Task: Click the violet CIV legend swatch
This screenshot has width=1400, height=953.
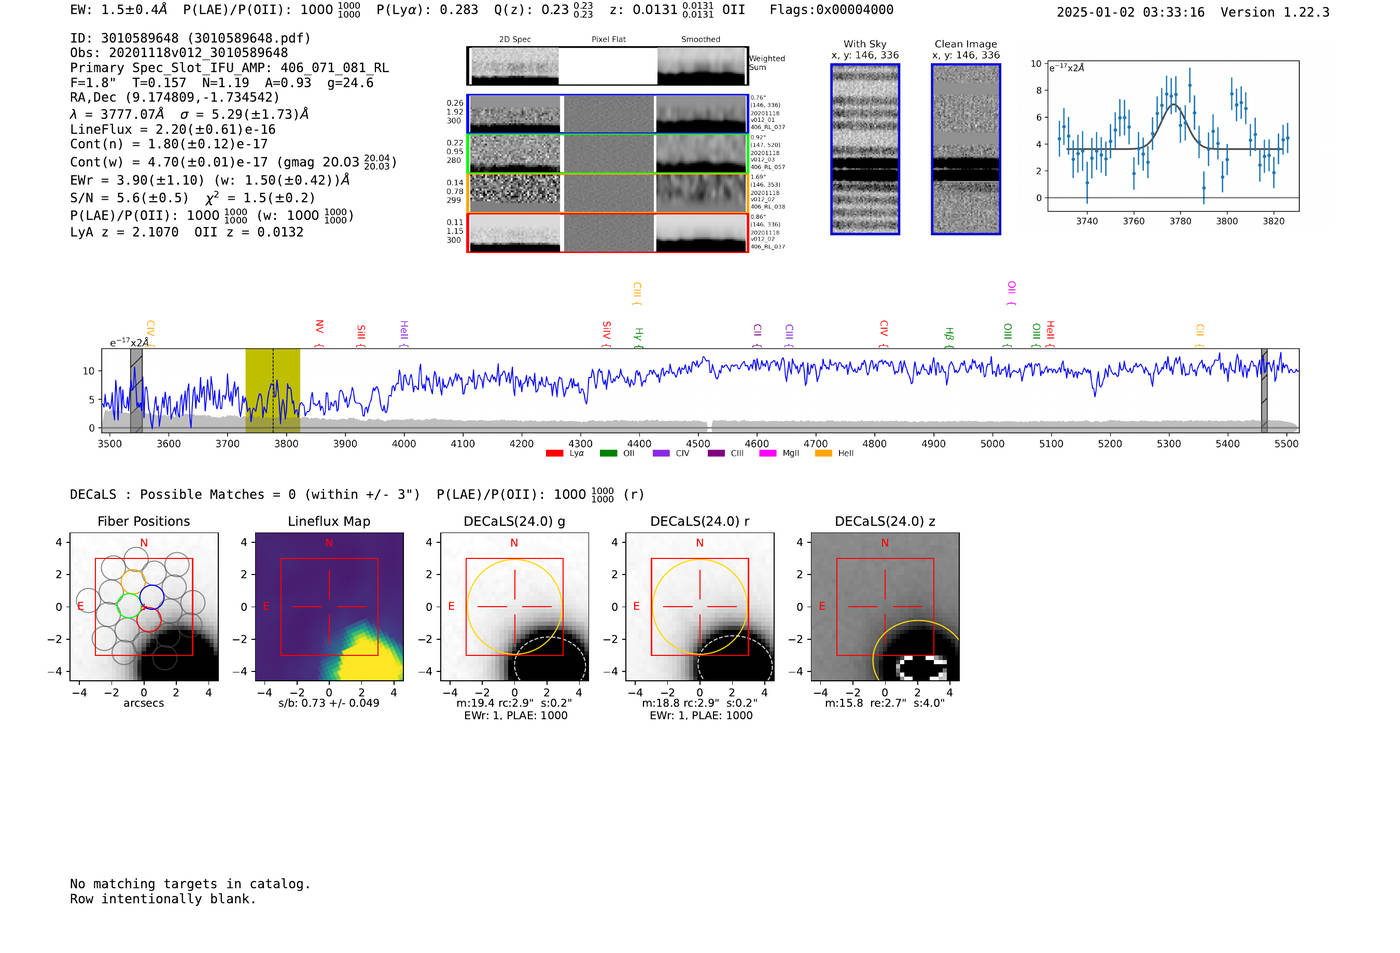Action: pos(661,453)
